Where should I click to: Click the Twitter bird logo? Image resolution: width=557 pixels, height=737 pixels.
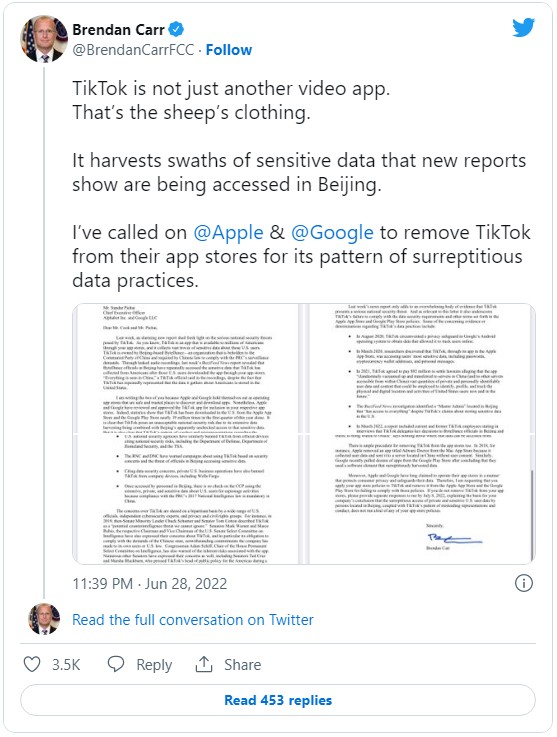(x=524, y=27)
